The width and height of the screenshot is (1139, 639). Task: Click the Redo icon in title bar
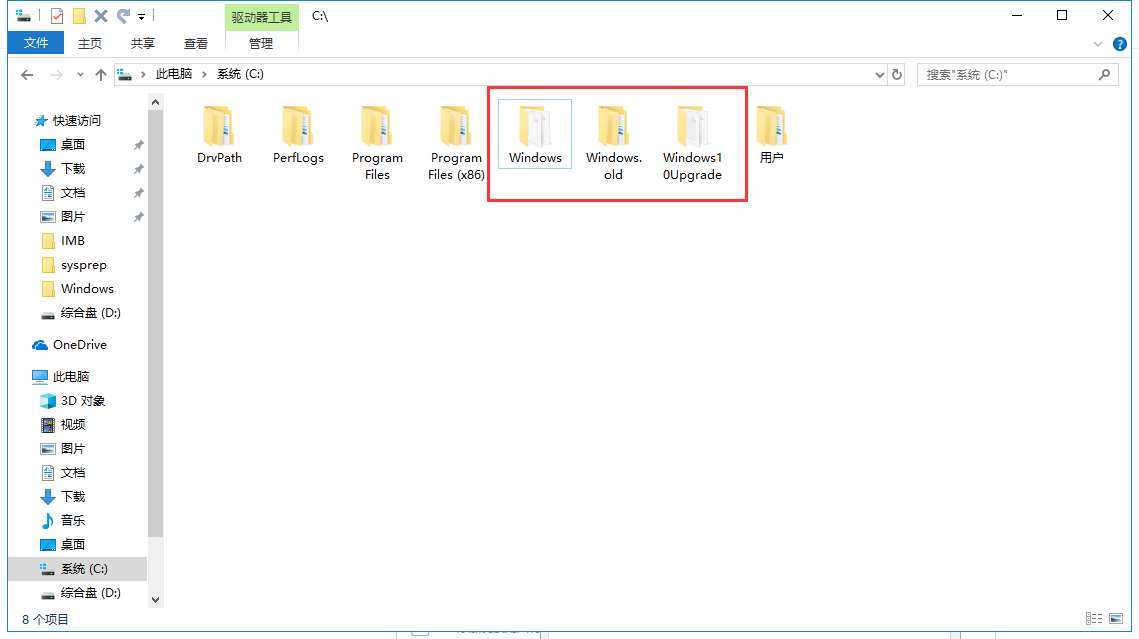(123, 16)
